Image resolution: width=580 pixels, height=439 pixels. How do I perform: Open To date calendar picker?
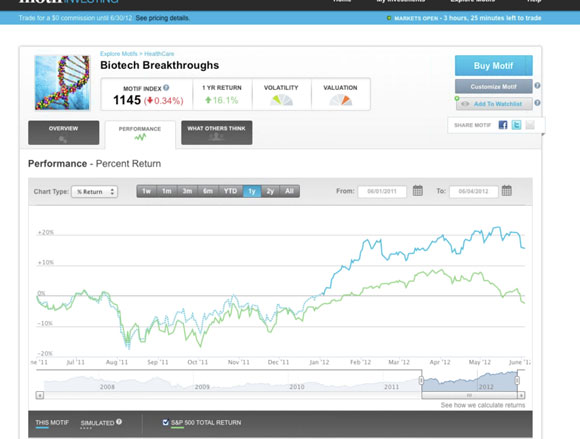(507, 191)
